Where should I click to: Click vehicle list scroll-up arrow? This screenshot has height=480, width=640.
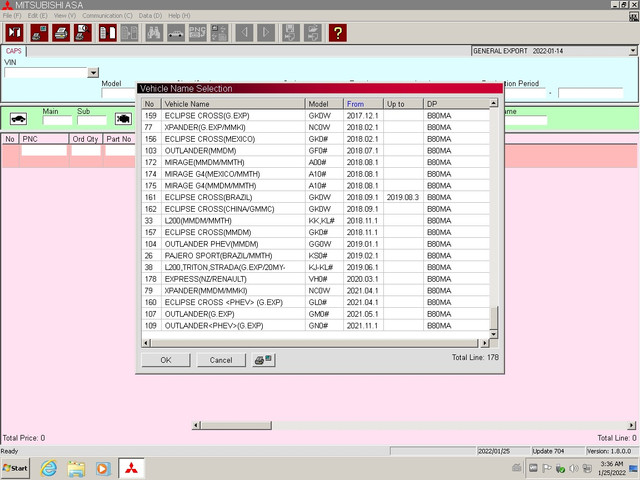[x=493, y=103]
